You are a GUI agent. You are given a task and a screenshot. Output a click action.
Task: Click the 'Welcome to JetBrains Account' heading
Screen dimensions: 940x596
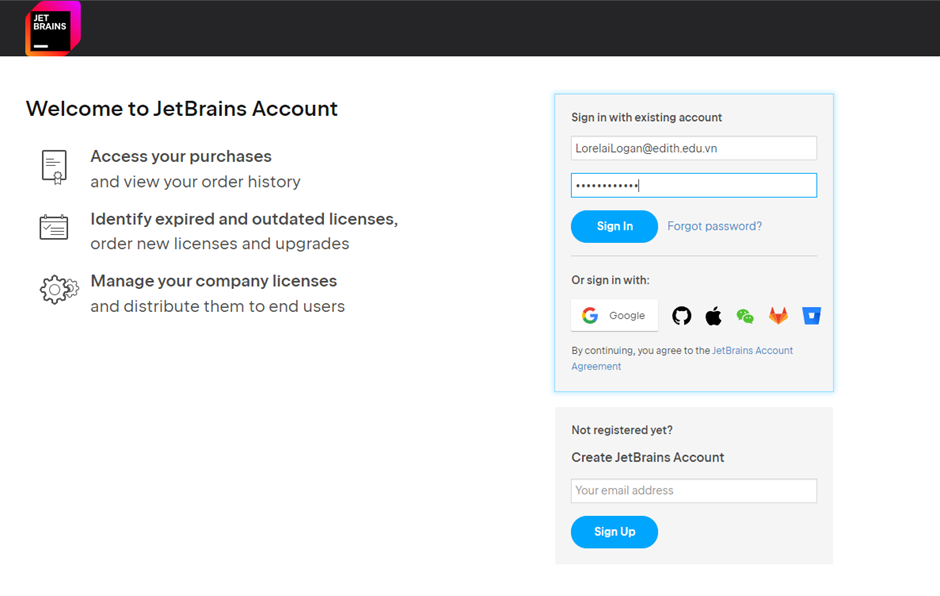point(182,109)
